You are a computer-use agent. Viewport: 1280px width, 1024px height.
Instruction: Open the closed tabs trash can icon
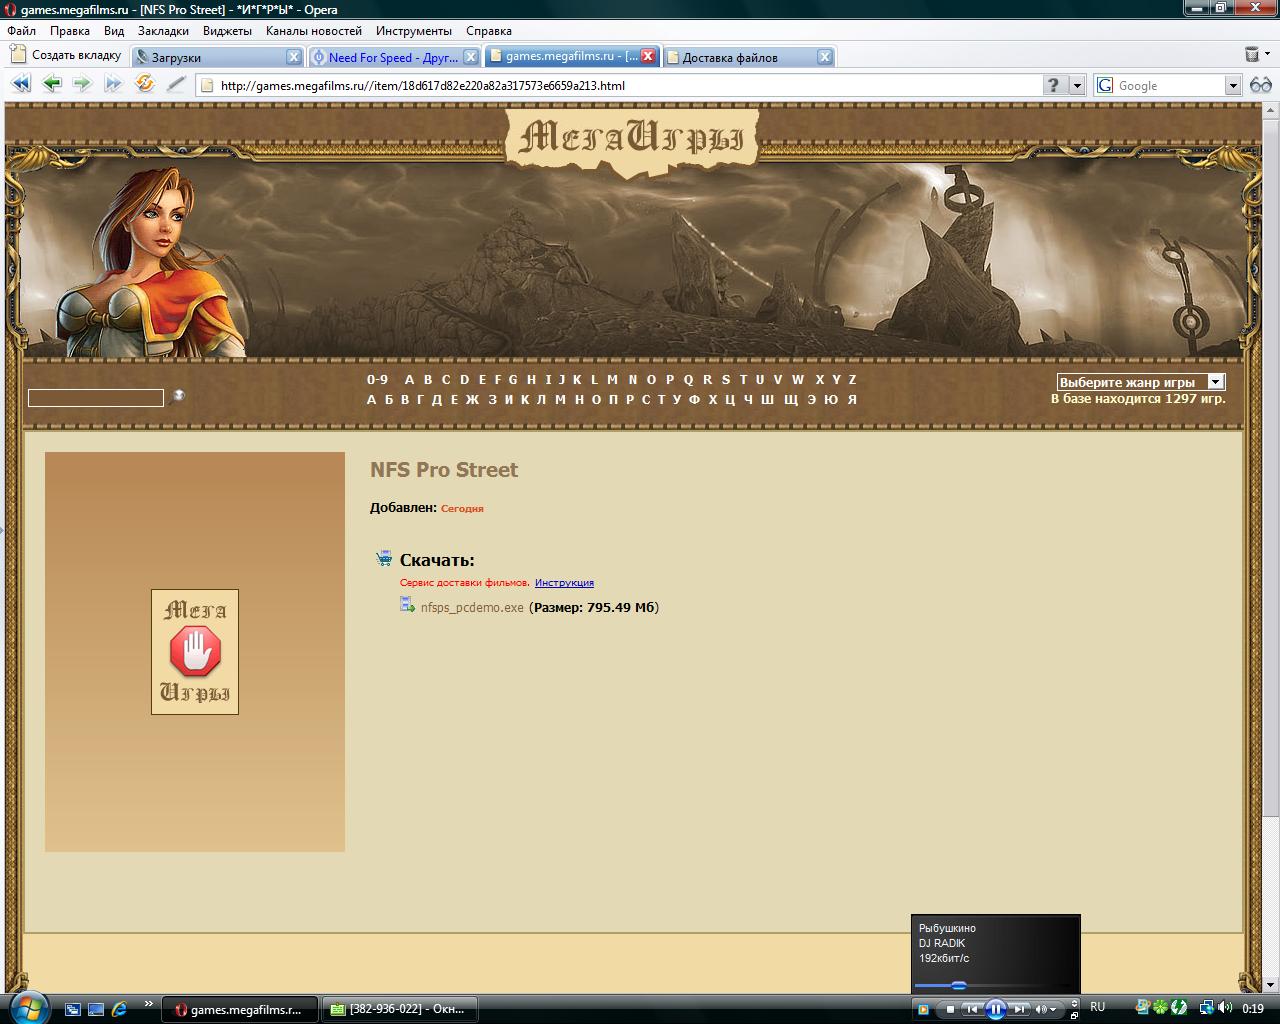(1252, 55)
